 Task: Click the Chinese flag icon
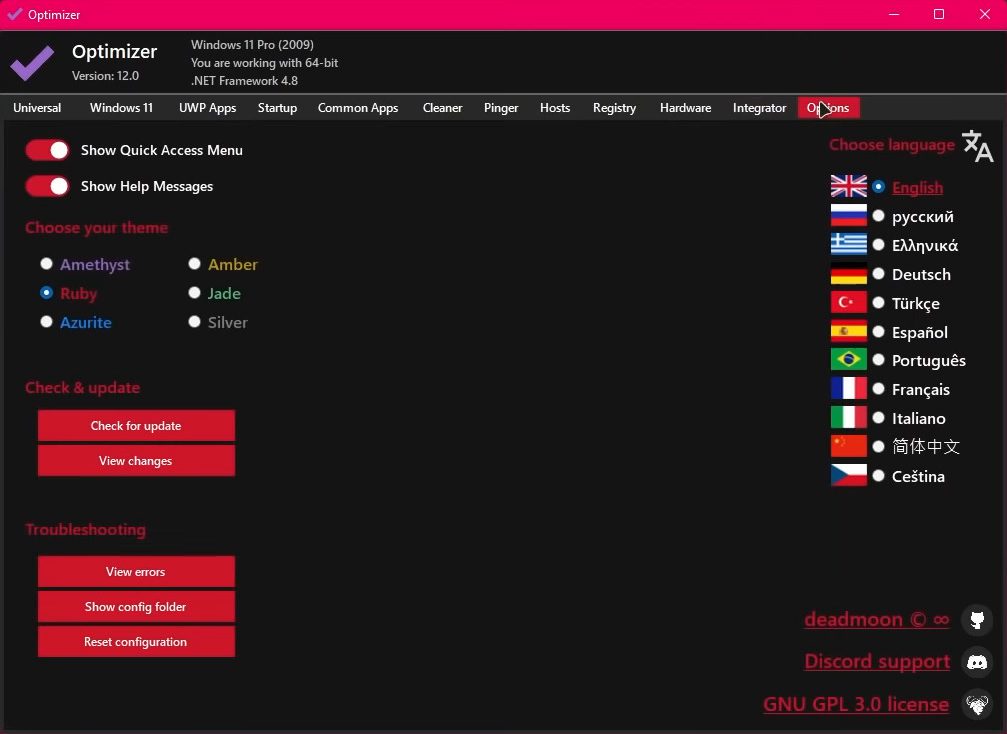point(848,446)
